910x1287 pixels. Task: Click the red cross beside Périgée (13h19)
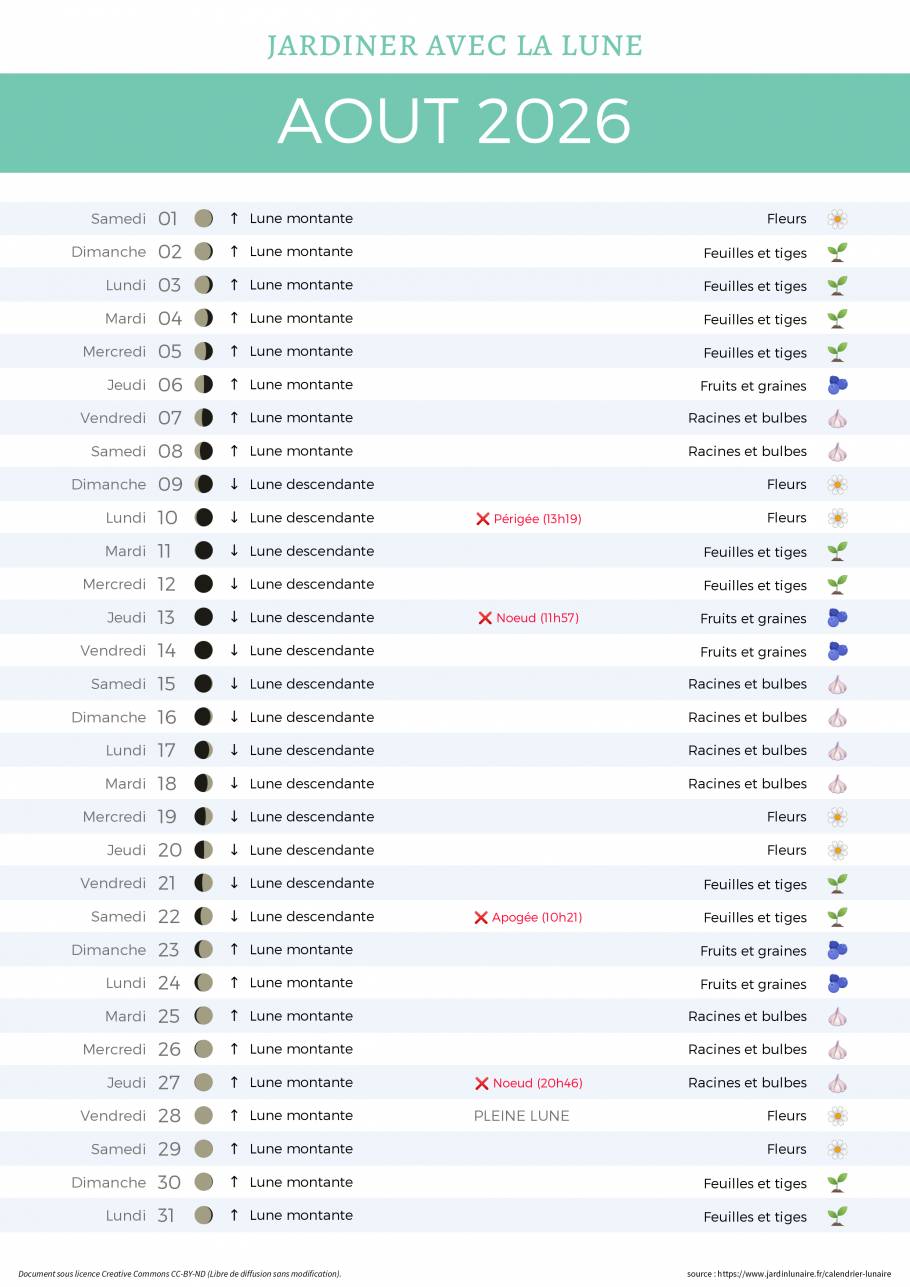pyautogui.click(x=482, y=519)
